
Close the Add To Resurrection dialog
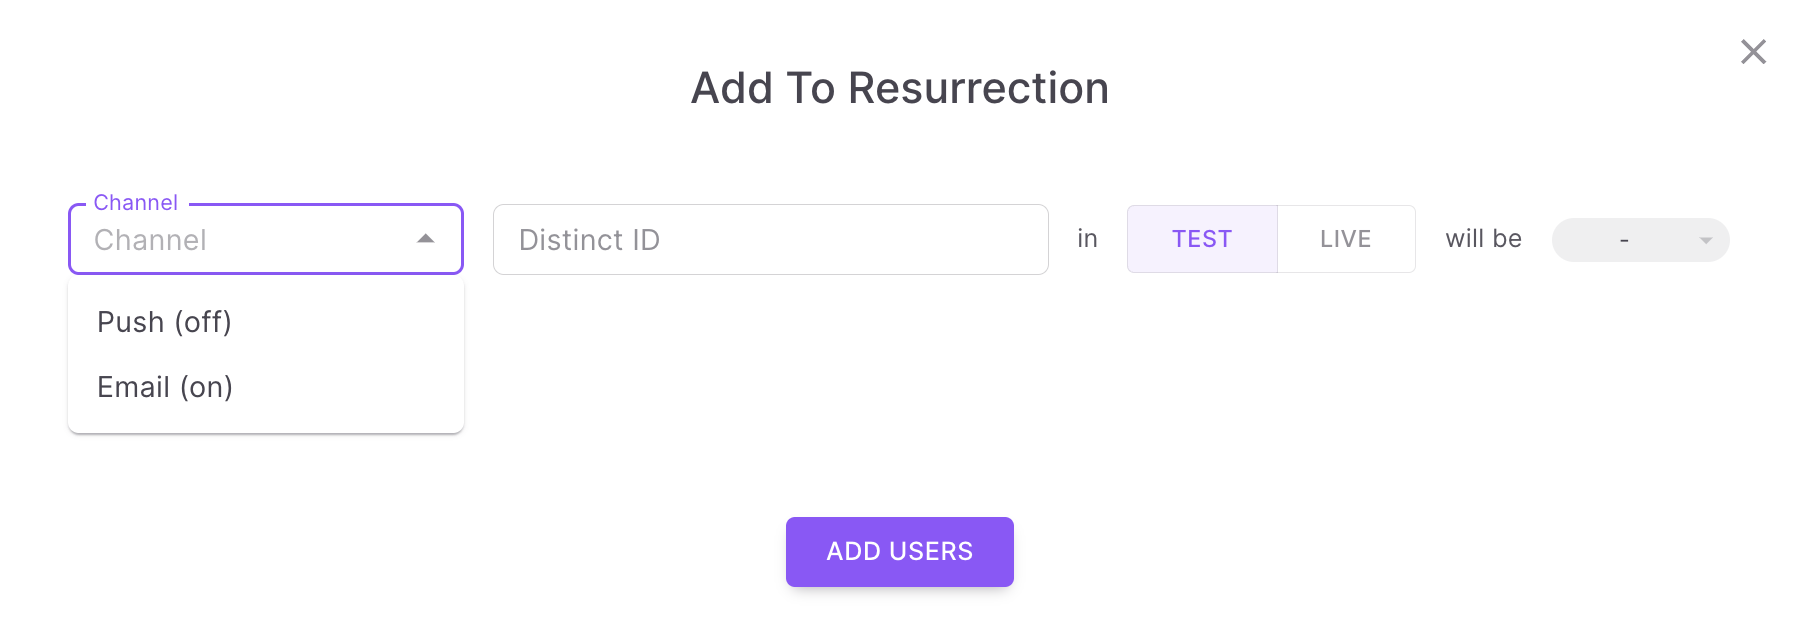click(1753, 52)
